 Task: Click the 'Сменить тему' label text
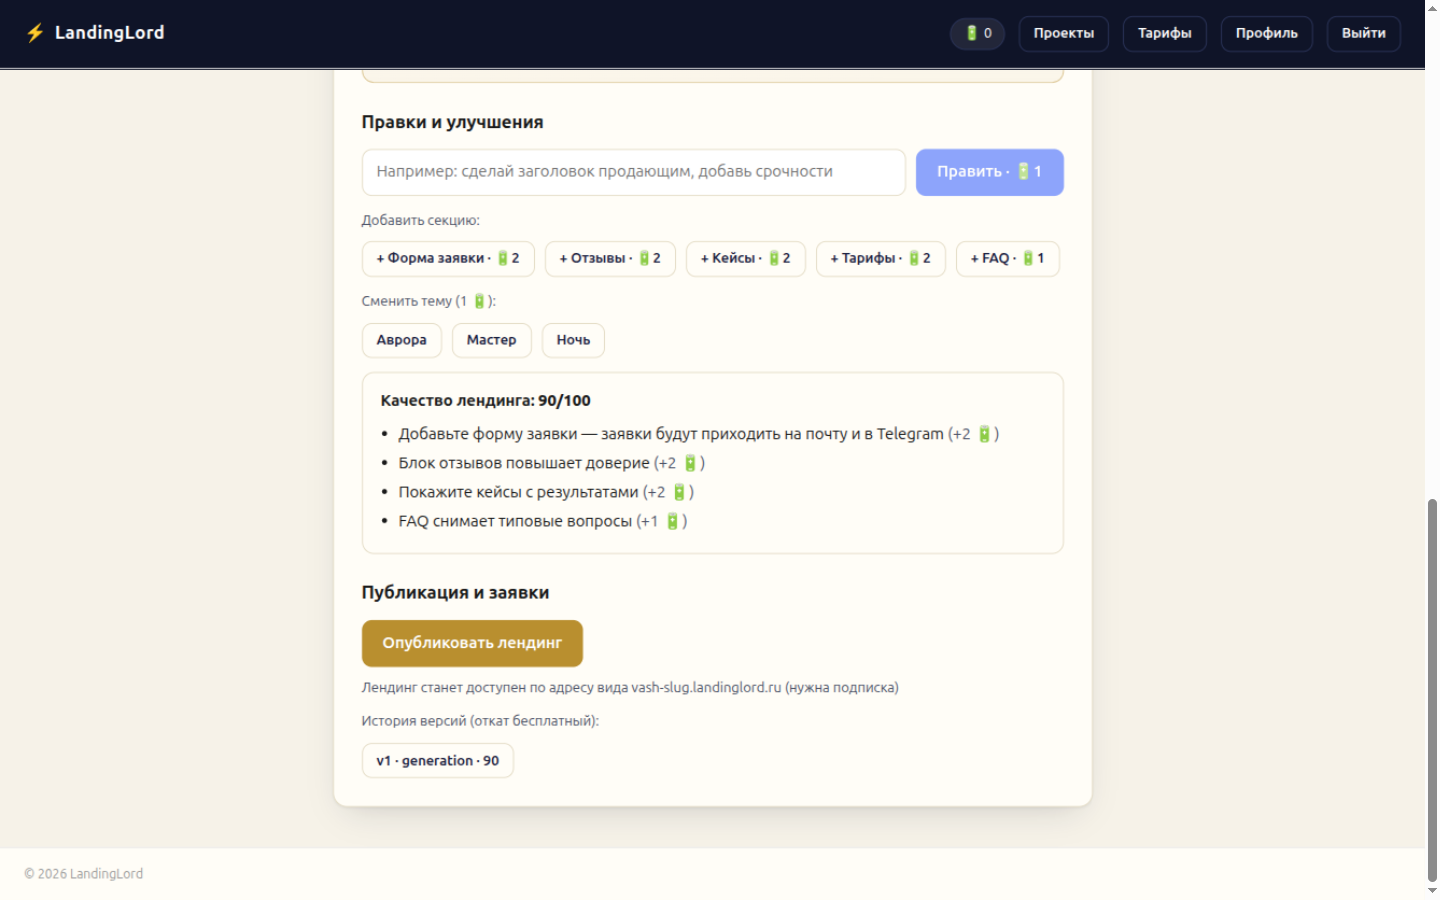(428, 301)
